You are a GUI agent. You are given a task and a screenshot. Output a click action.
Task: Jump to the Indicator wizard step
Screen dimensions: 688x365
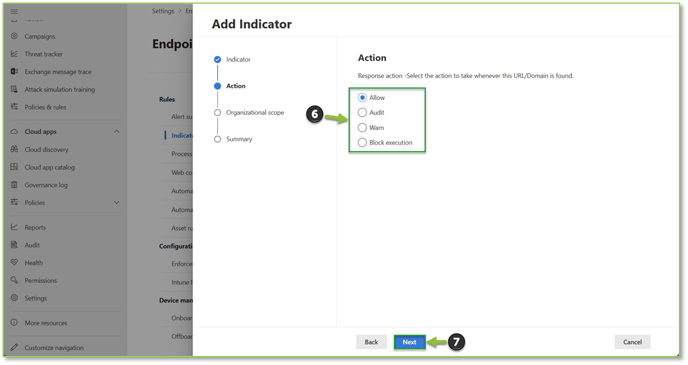pyautogui.click(x=238, y=59)
